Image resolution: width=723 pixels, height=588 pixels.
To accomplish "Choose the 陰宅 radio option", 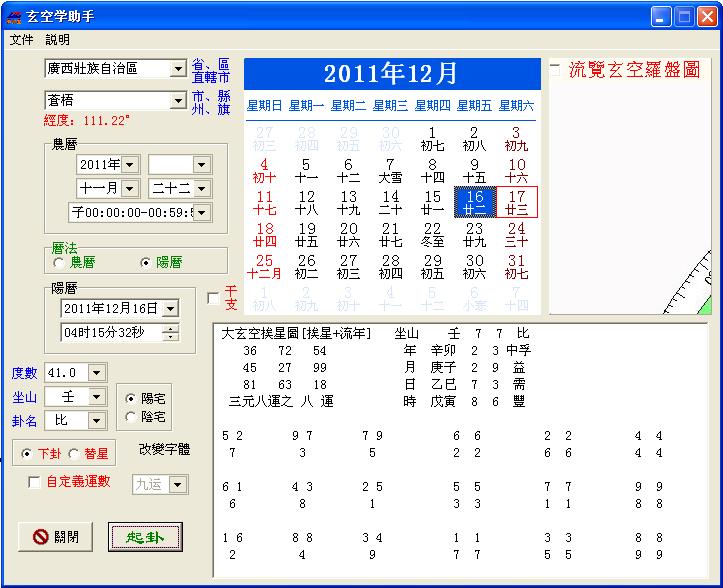I will (x=131, y=416).
